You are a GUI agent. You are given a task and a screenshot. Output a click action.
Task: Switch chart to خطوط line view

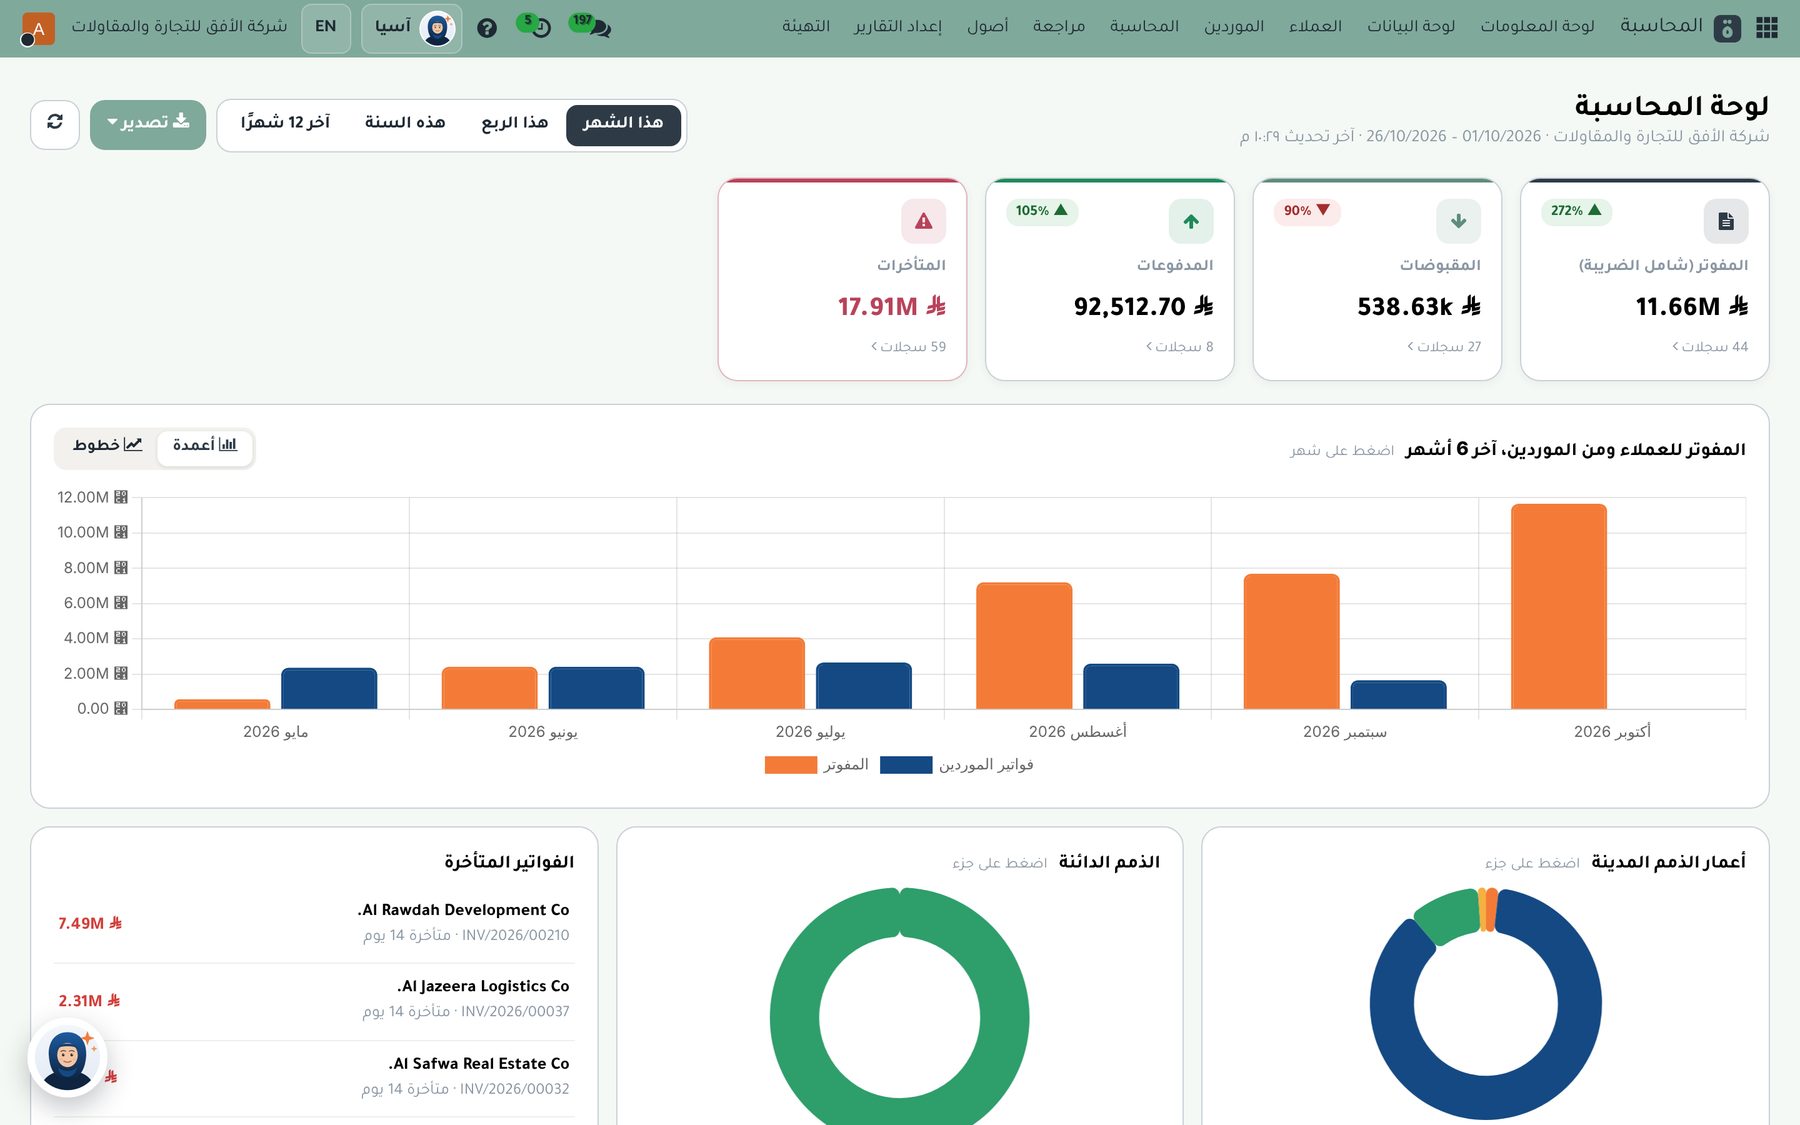pyautogui.click(x=107, y=445)
